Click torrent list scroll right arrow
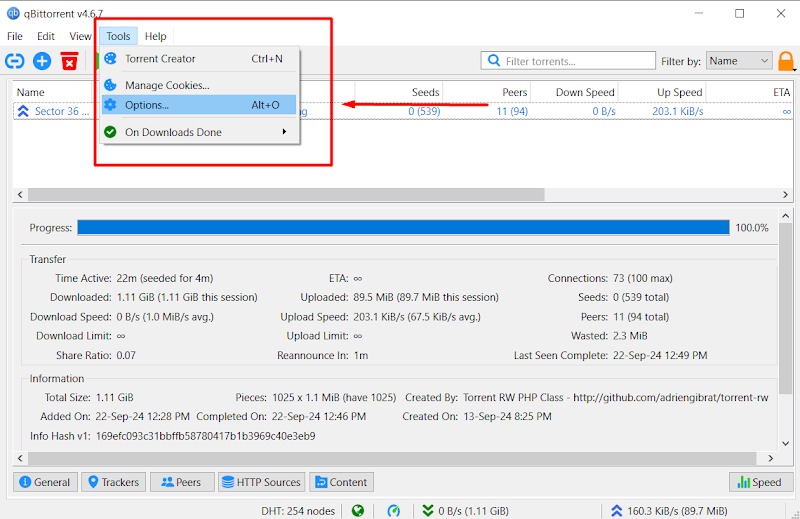This screenshot has height=519, width=800. [x=785, y=194]
